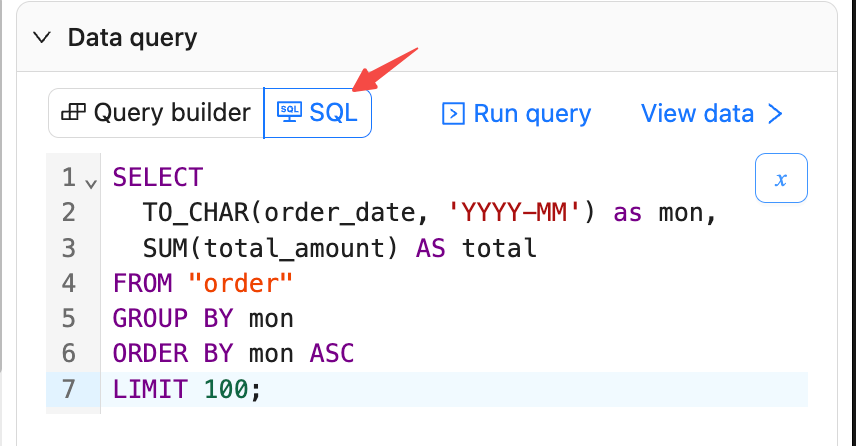
Task: Click the Query builder blocks icon
Action: 73,113
